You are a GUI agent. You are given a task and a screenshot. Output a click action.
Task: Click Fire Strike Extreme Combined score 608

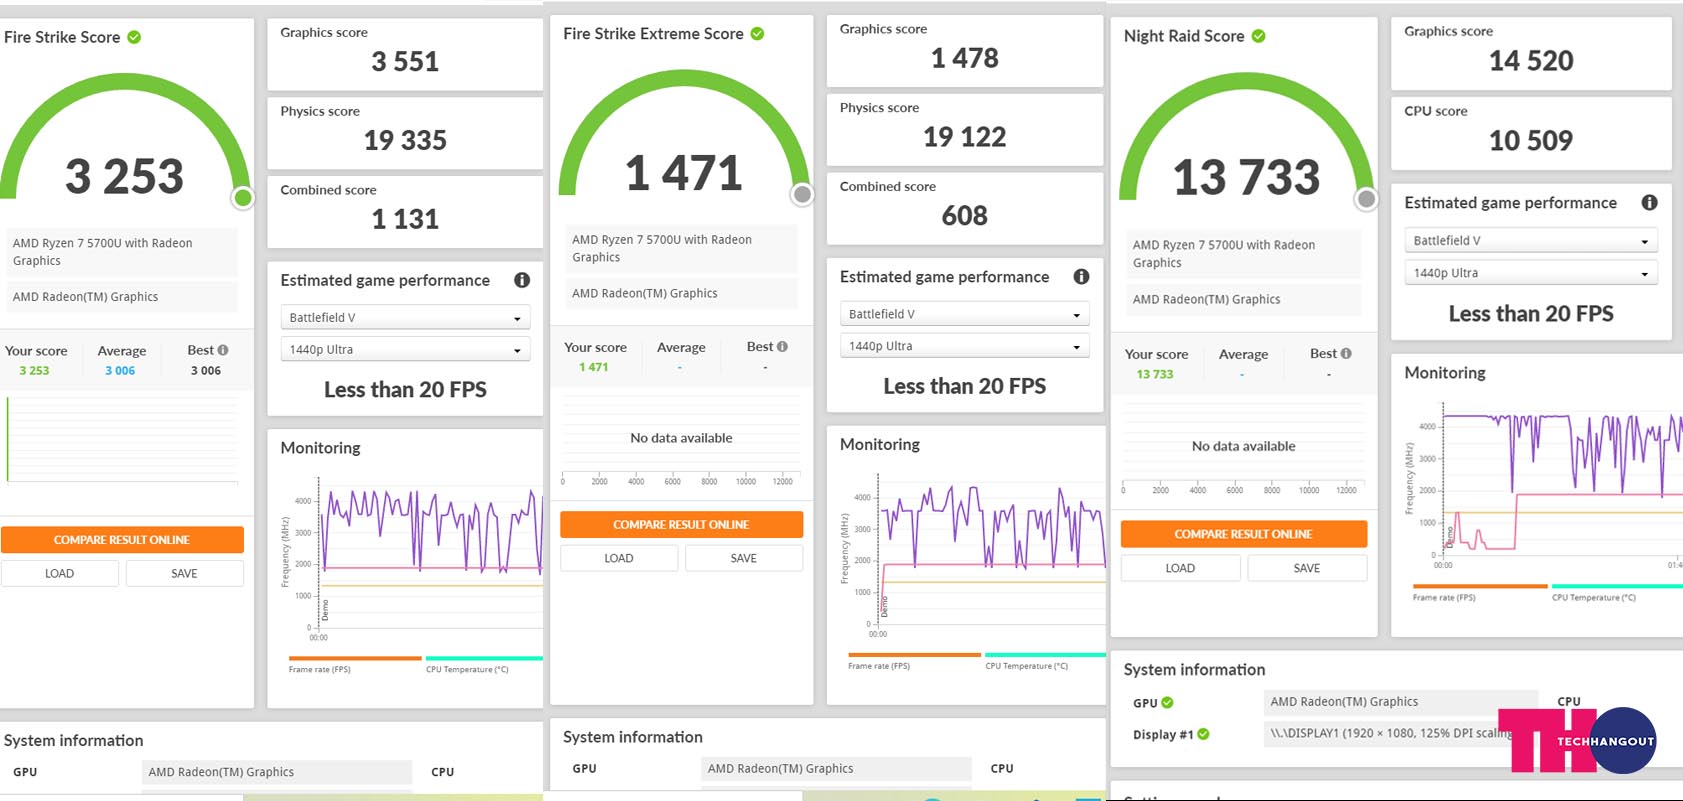point(964,215)
